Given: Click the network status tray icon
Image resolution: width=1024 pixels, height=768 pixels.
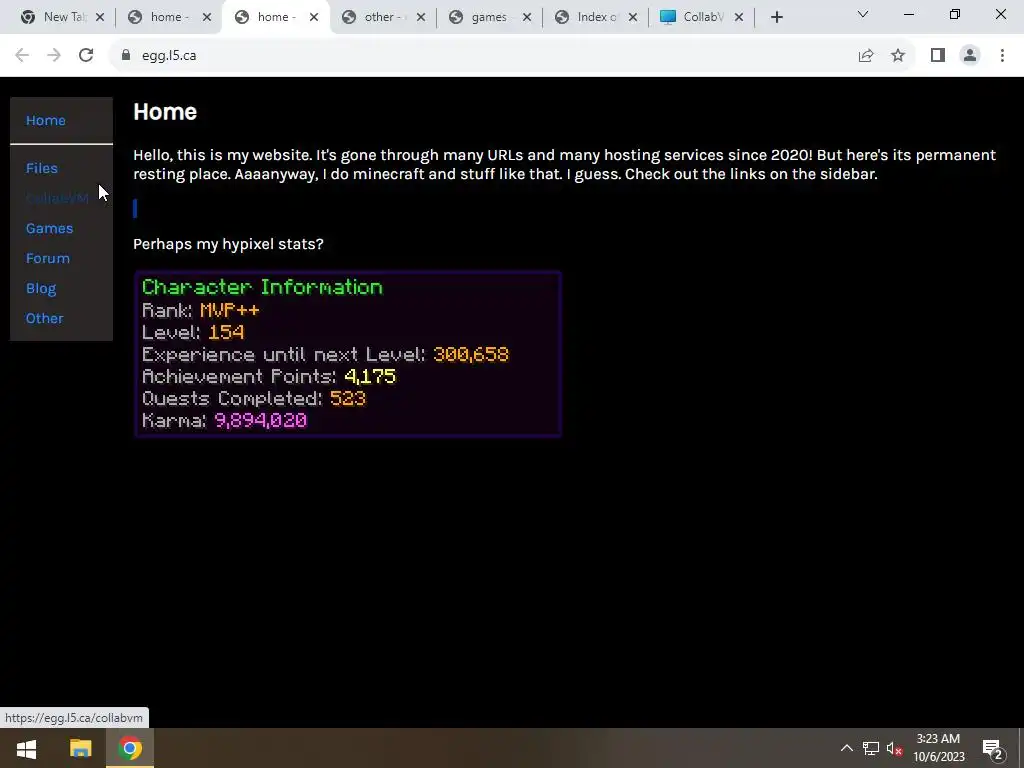Looking at the screenshot, I should [x=871, y=748].
